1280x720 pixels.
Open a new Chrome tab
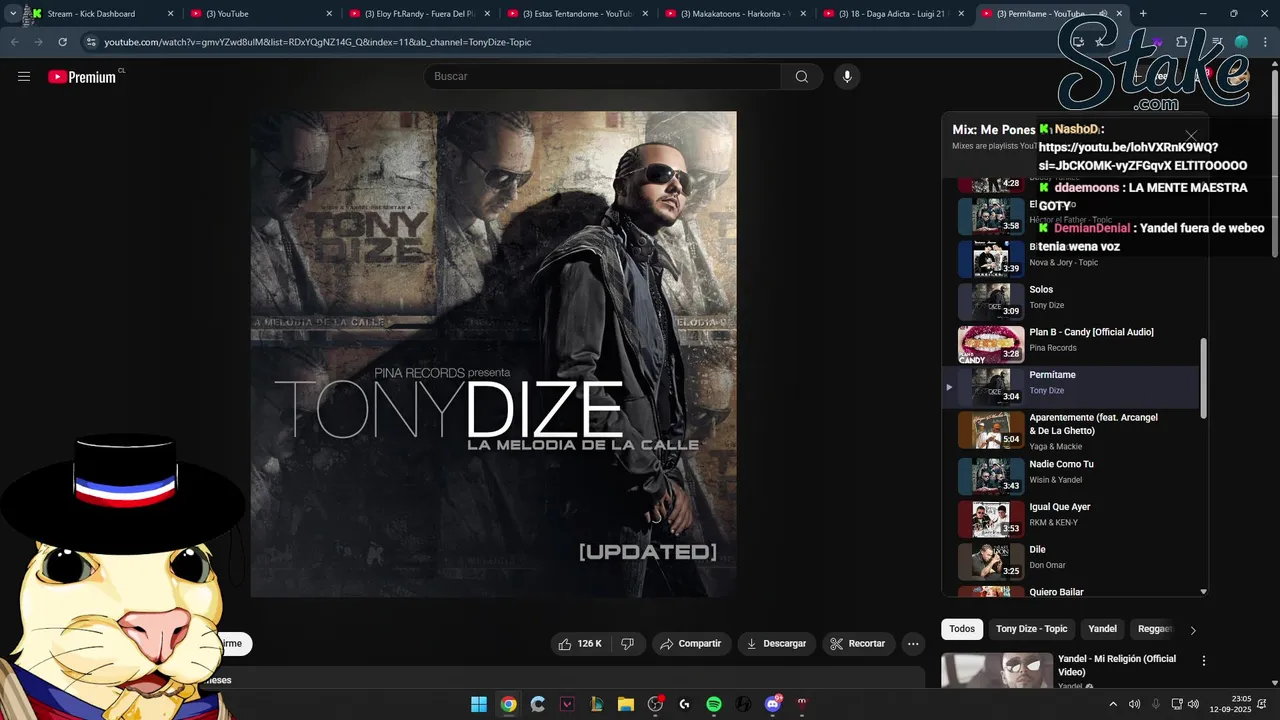point(1143,14)
